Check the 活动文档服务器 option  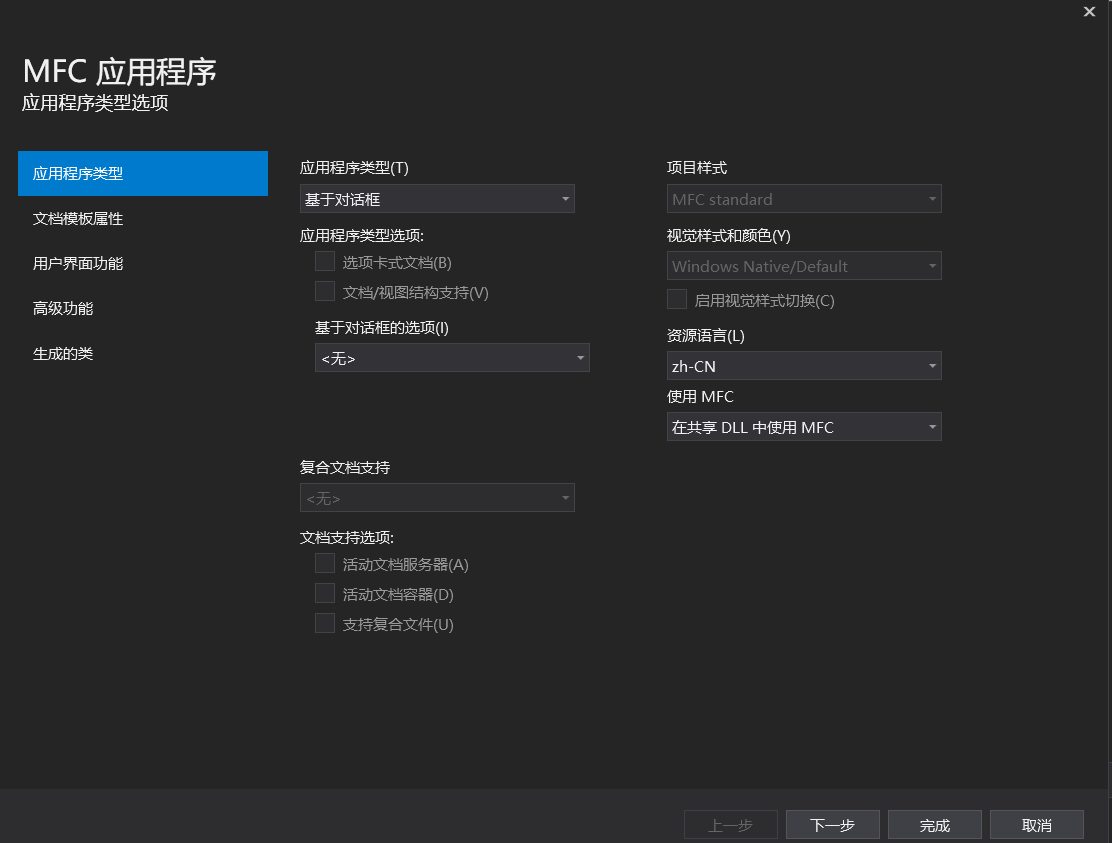[324, 563]
